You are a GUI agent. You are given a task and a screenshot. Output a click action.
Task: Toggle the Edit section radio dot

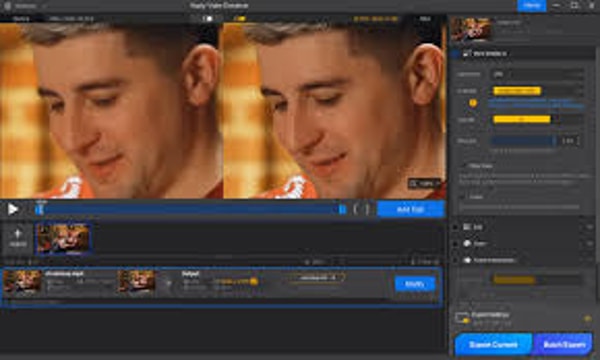pyautogui.click(x=455, y=227)
